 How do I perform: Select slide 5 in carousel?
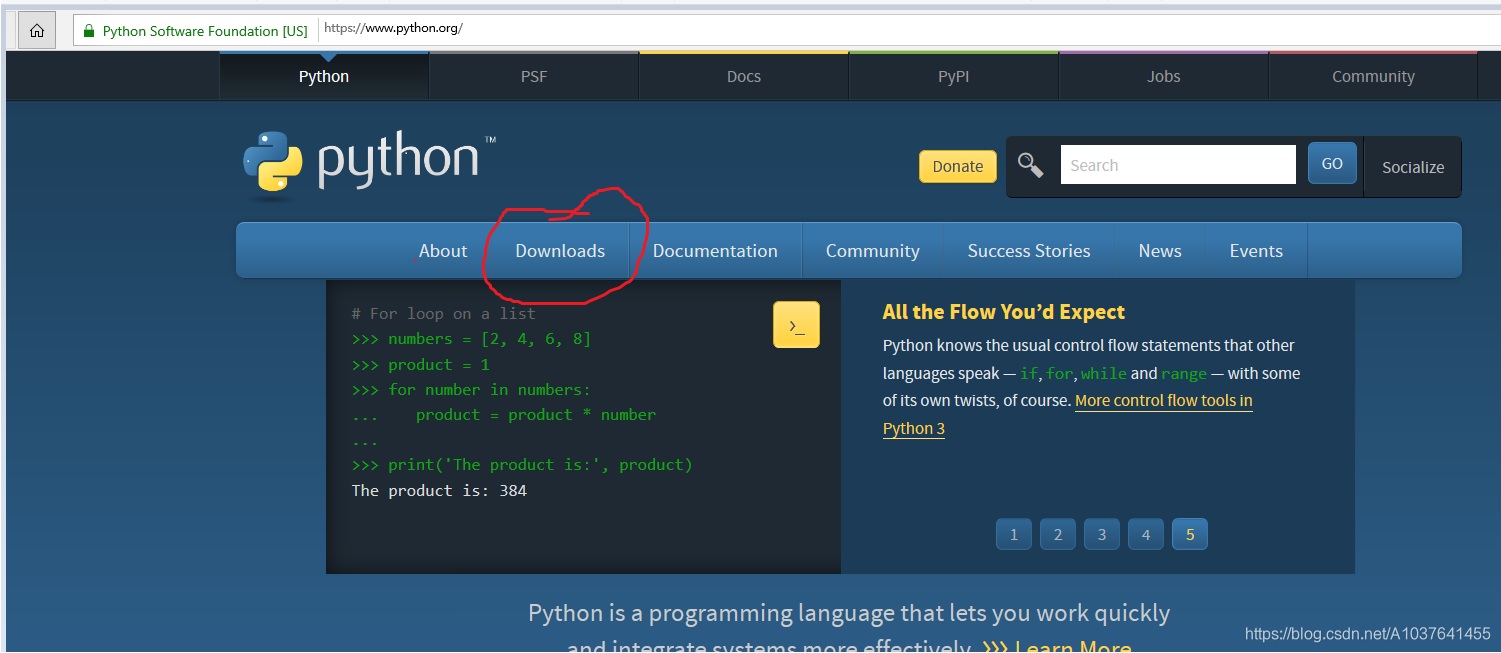[1189, 534]
